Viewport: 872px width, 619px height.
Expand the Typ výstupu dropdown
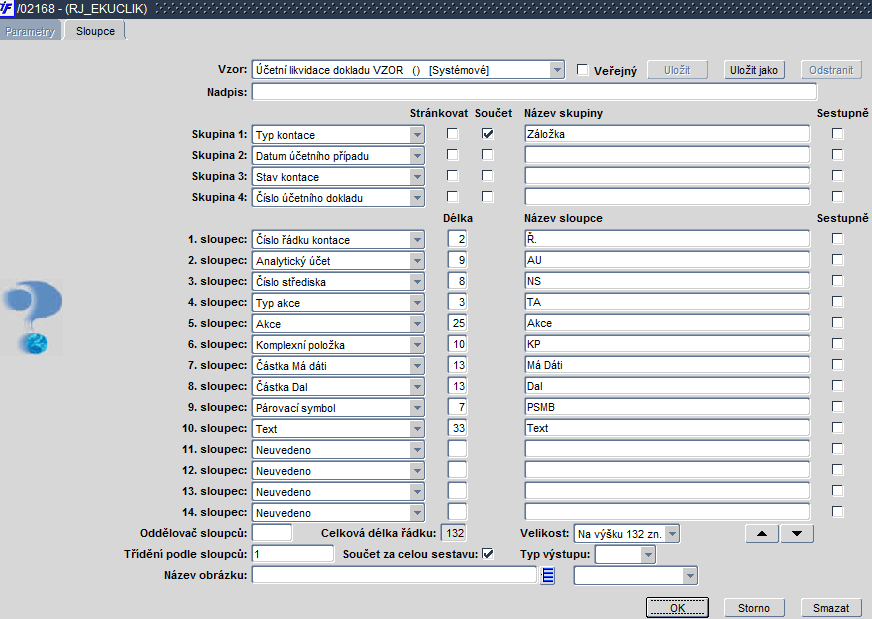[647, 554]
